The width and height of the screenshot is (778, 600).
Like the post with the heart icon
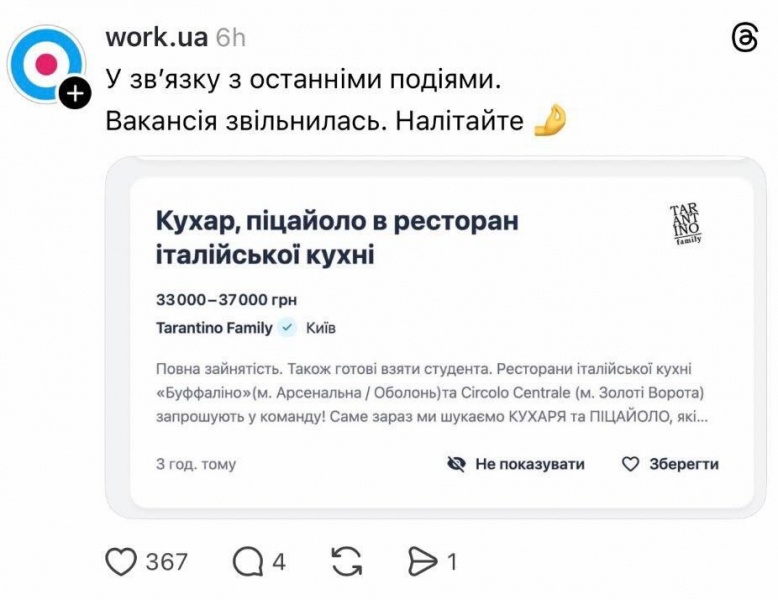click(x=121, y=562)
